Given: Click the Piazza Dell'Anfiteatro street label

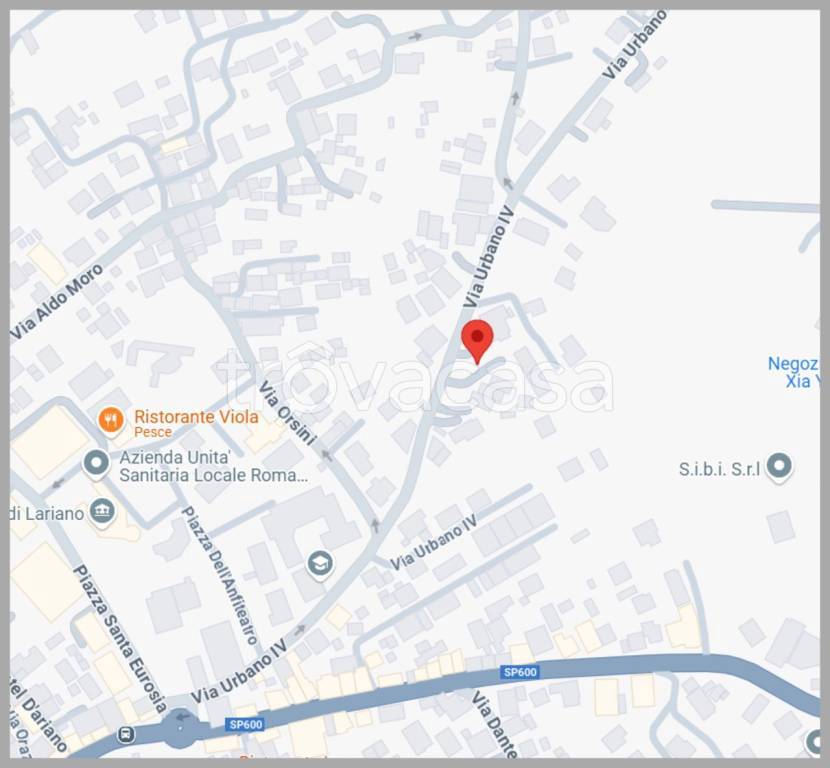Looking at the screenshot, I should tap(220, 575).
